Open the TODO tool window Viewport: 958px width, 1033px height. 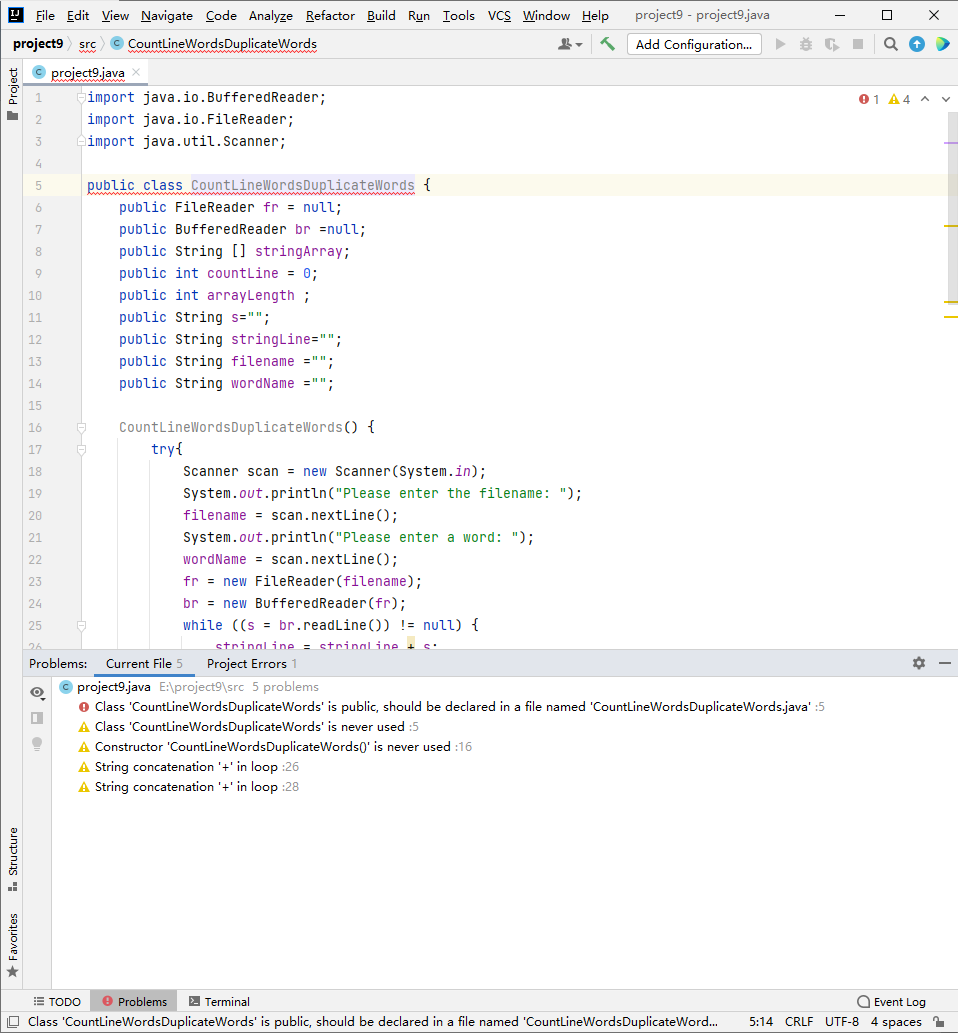click(57, 1001)
